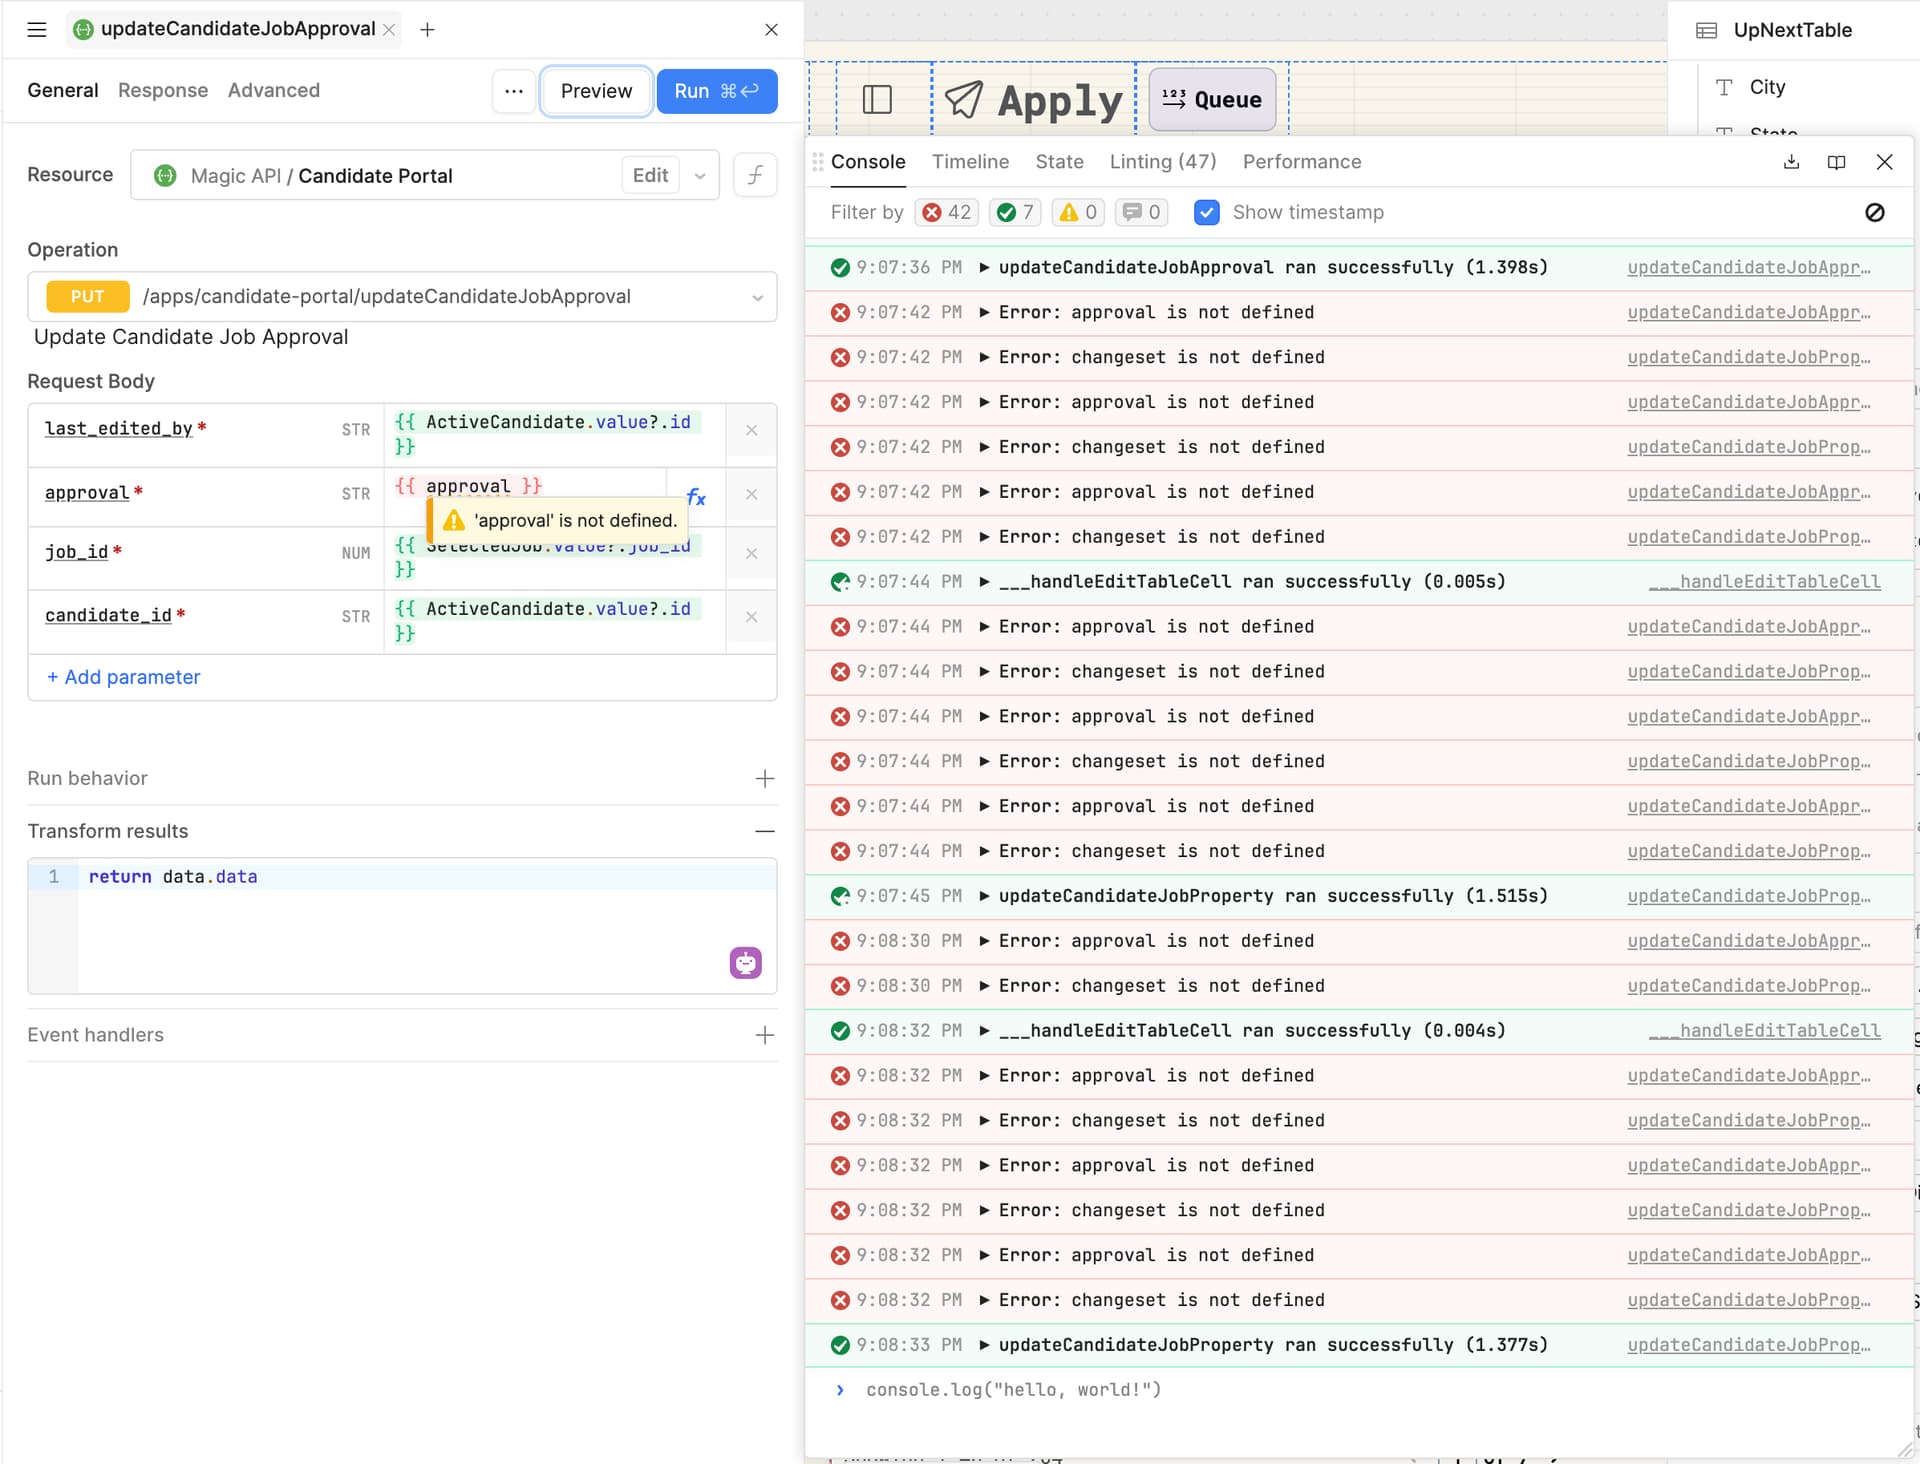Remove the approval parameter
Image resolution: width=1920 pixels, height=1464 pixels.
click(751, 494)
